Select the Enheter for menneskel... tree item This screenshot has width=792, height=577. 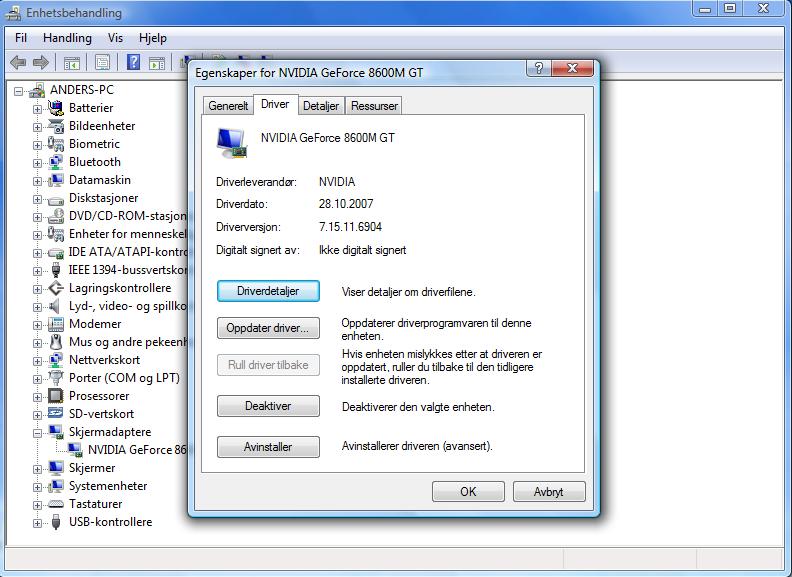point(128,234)
